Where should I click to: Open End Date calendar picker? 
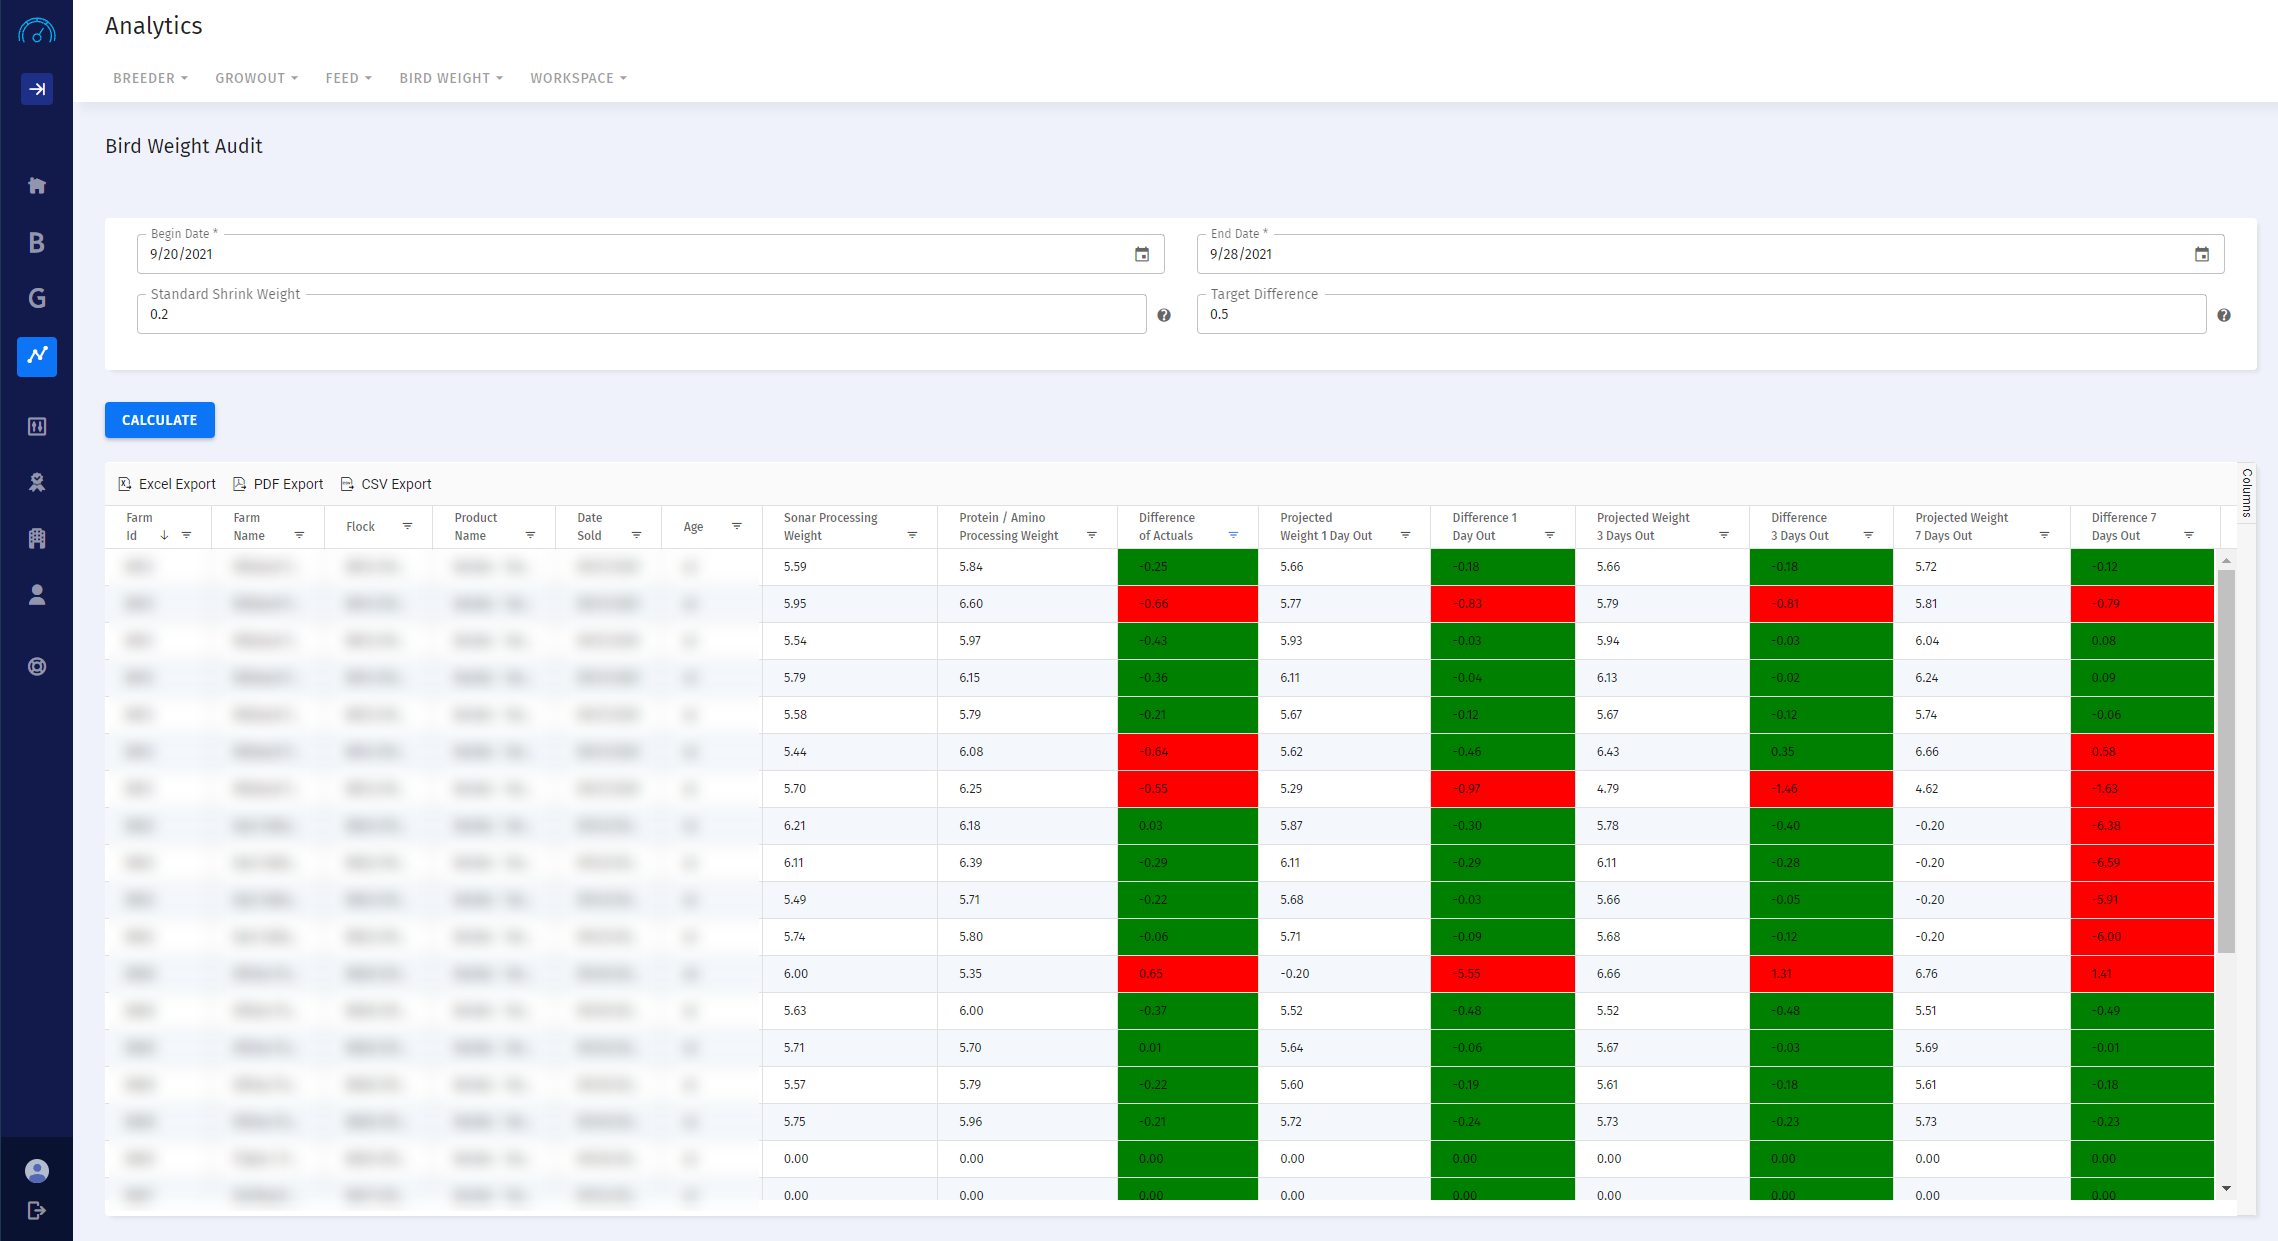coord(2202,254)
